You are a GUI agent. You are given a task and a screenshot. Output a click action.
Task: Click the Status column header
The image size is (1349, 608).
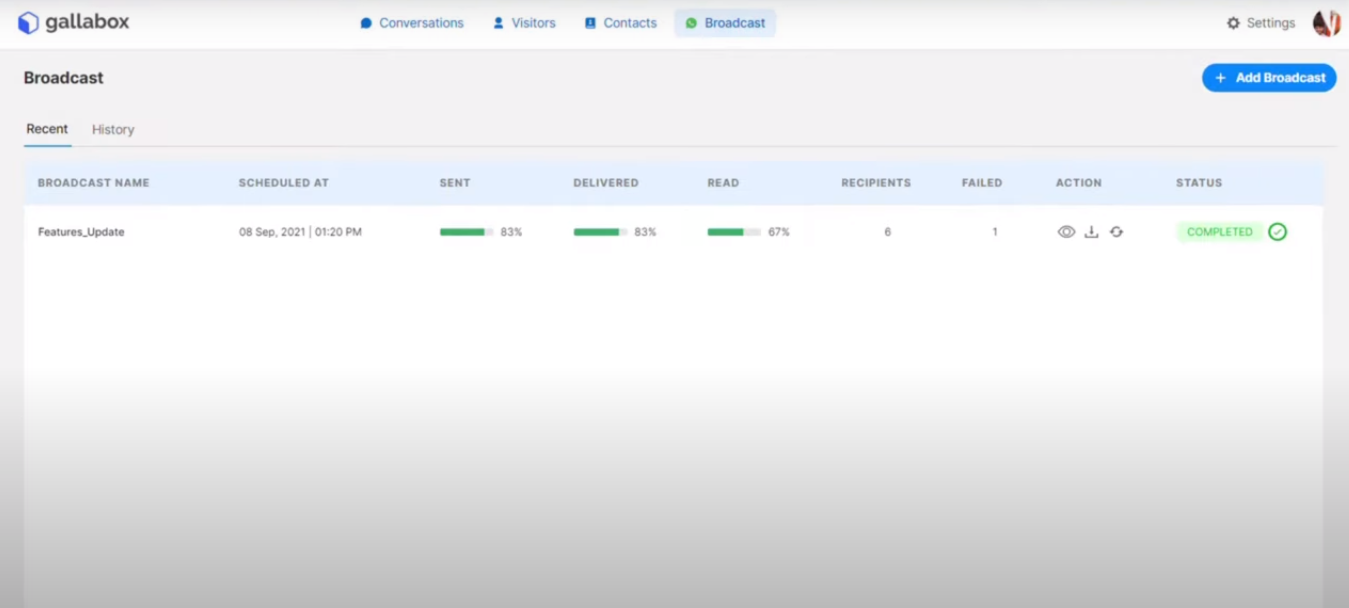pyautogui.click(x=1199, y=183)
